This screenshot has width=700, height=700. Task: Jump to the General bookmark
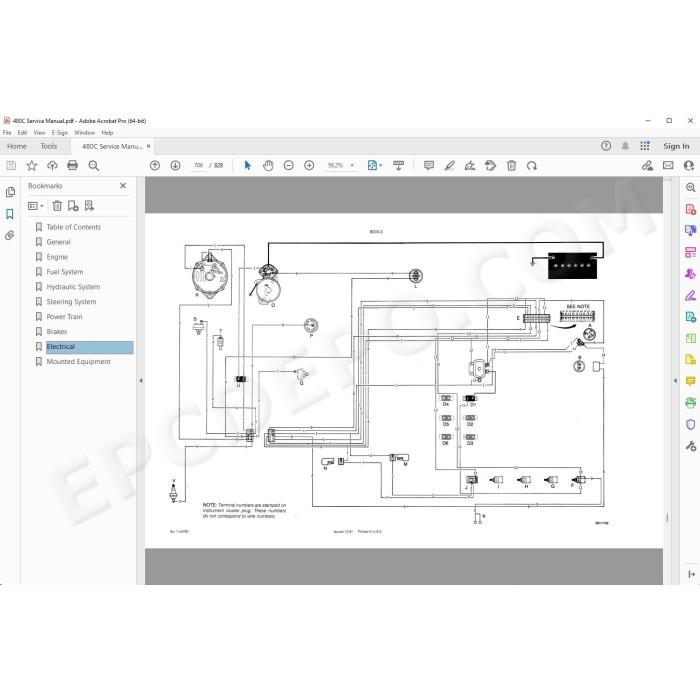[x=58, y=242]
